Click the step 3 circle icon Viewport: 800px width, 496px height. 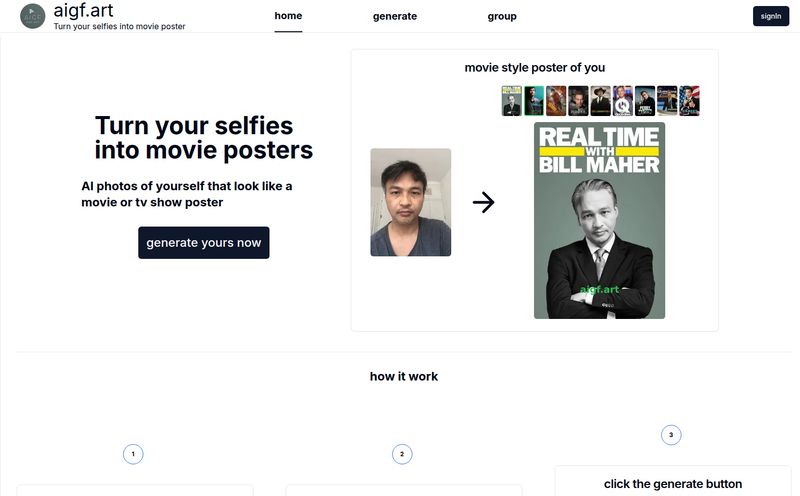[671, 435]
